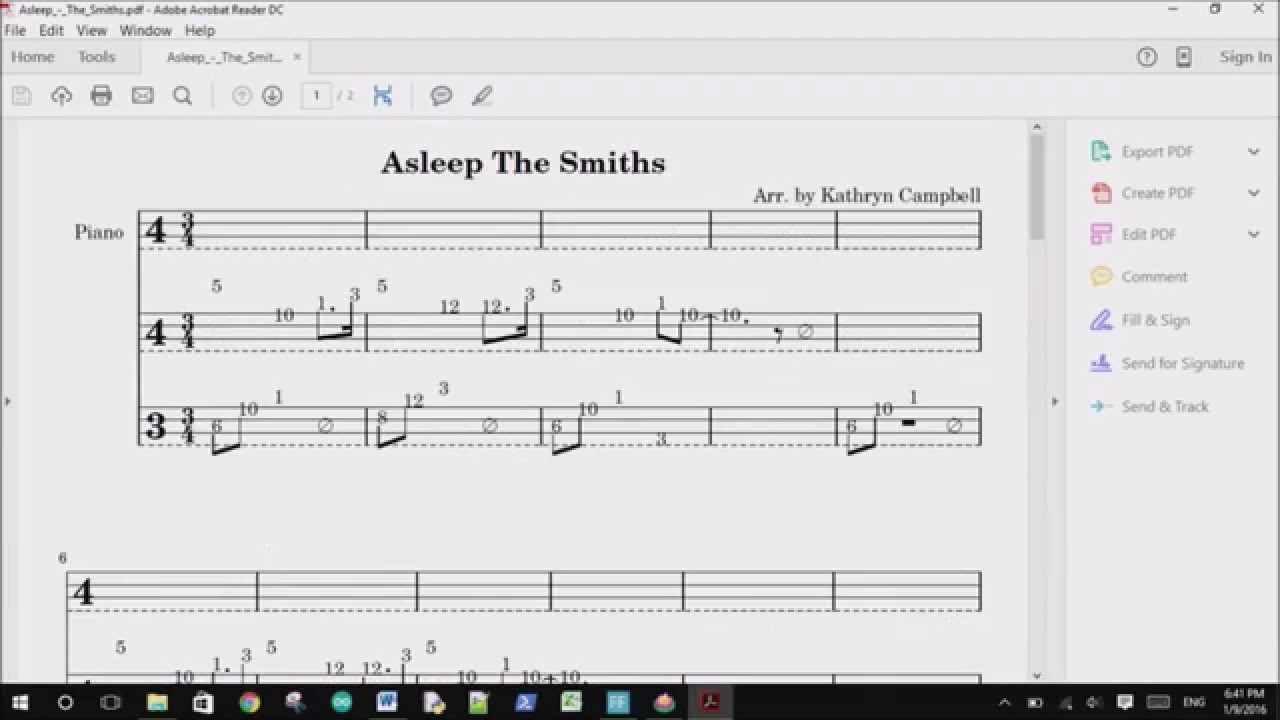Open the Help menu
Viewport: 1280px width, 720px height.
(200, 30)
